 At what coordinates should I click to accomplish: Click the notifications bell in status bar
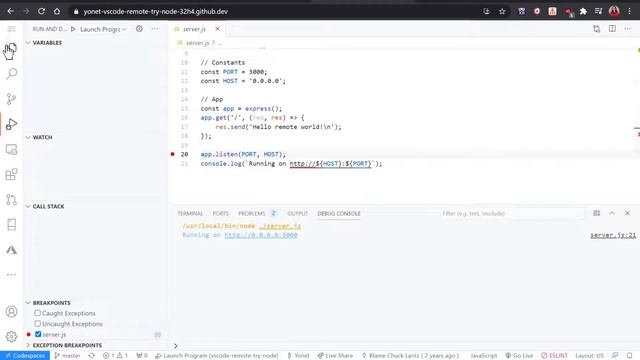coord(629,356)
